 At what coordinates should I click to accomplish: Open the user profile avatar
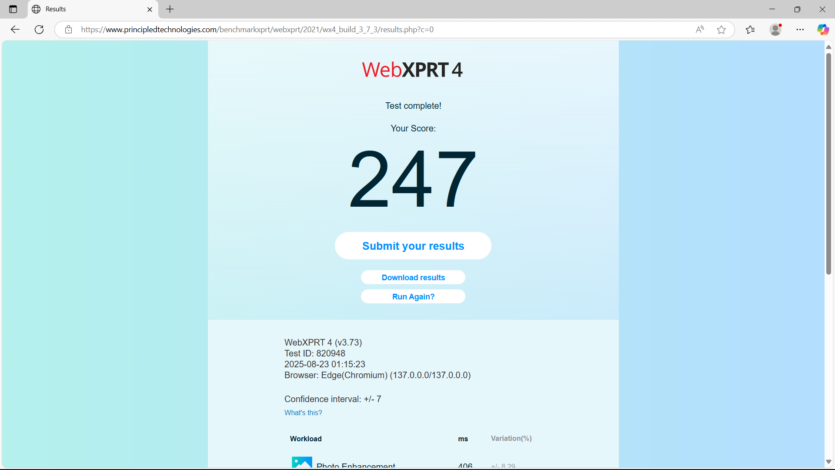775,30
